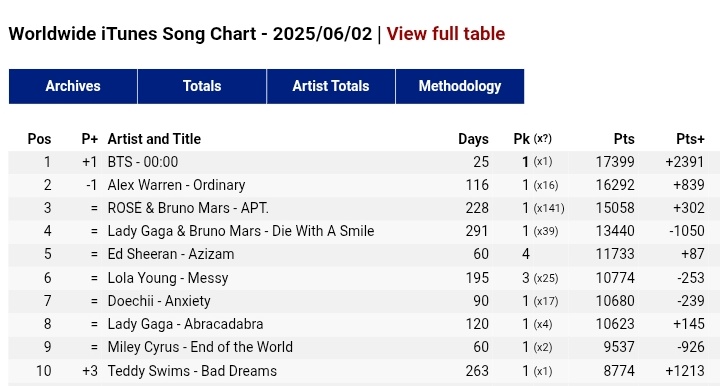Click the Pos column header
The image size is (720, 386).
[x=39, y=139]
